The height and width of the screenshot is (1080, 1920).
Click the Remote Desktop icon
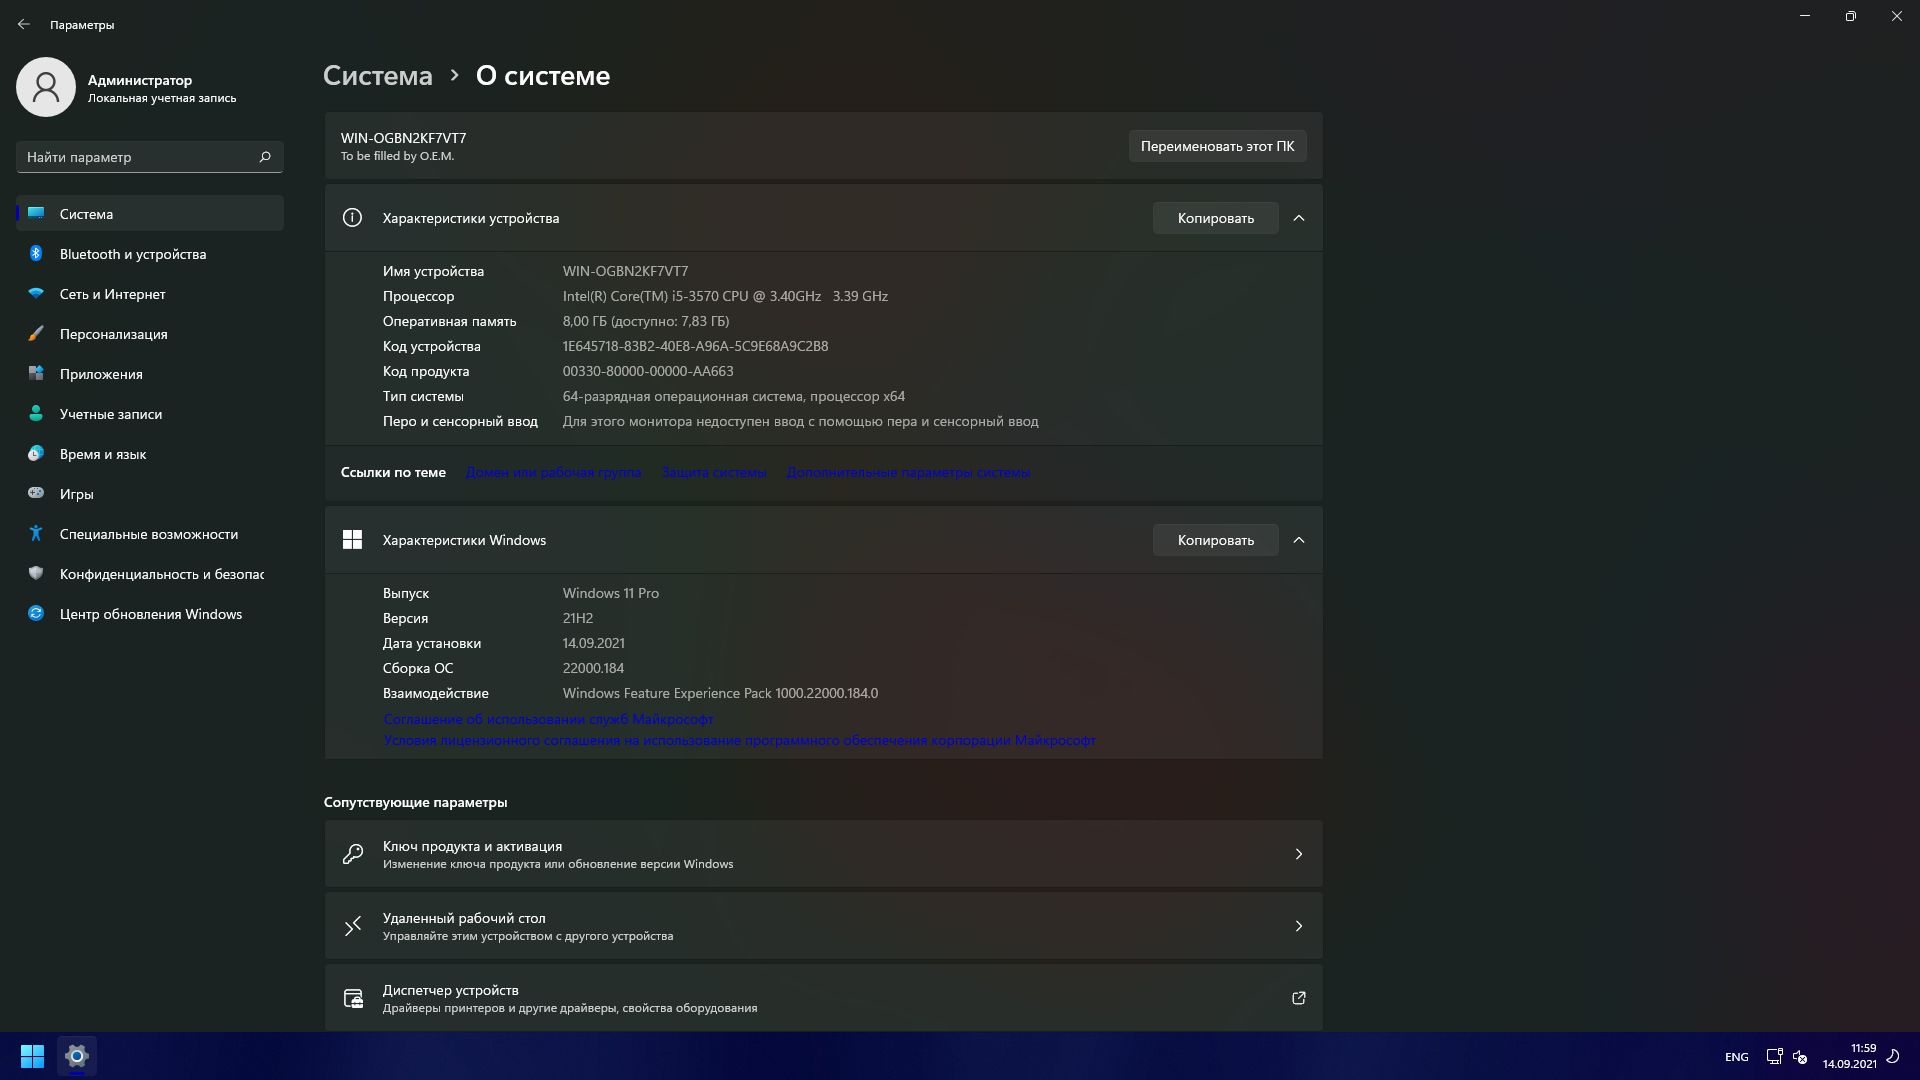pyautogui.click(x=353, y=926)
